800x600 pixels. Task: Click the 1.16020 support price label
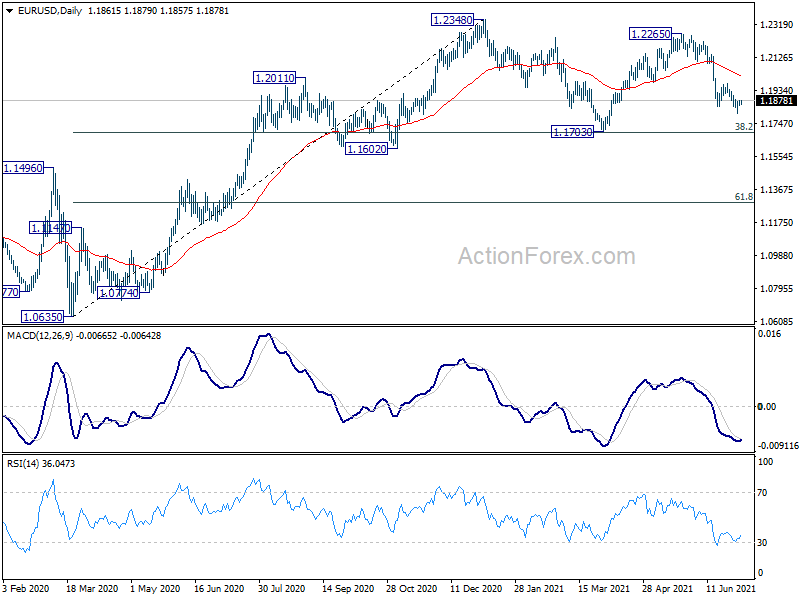pyautogui.click(x=366, y=148)
